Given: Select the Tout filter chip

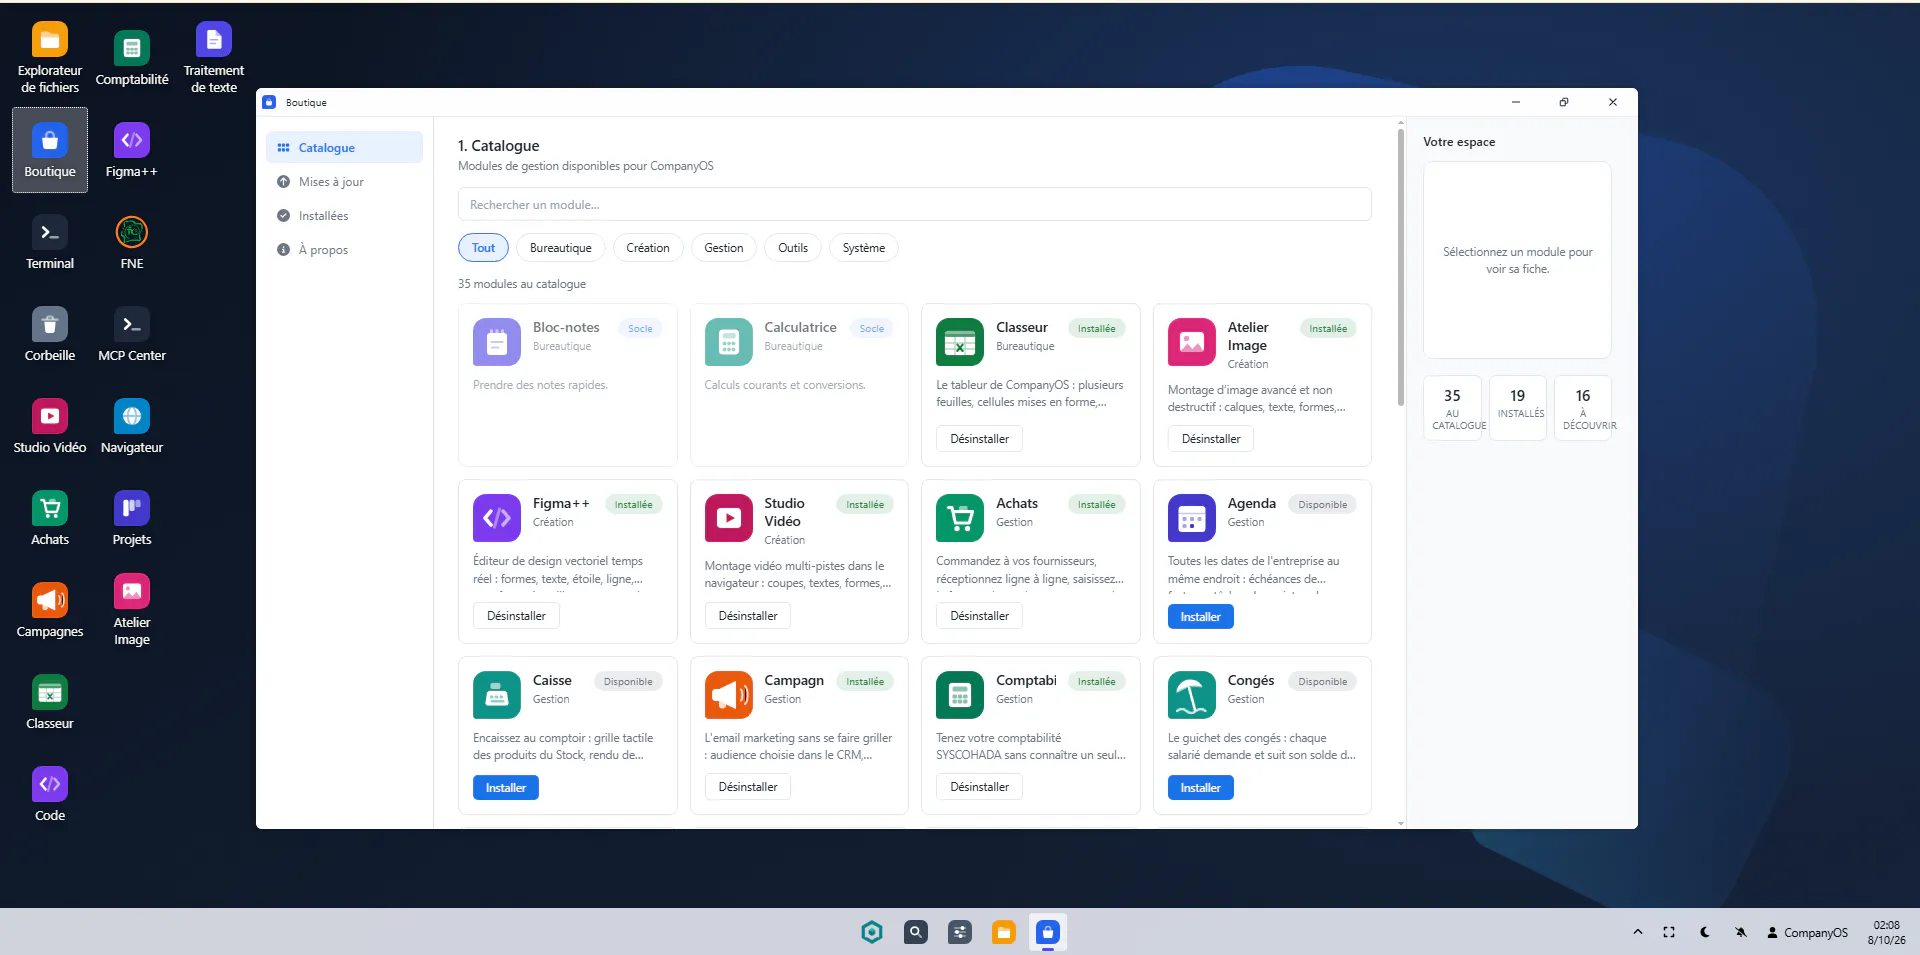Looking at the screenshot, I should (x=484, y=248).
